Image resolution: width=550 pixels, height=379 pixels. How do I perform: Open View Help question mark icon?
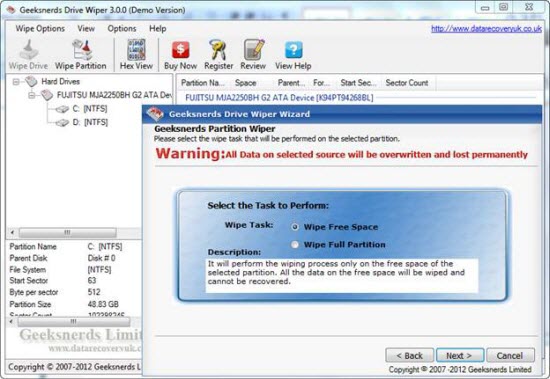click(x=294, y=50)
